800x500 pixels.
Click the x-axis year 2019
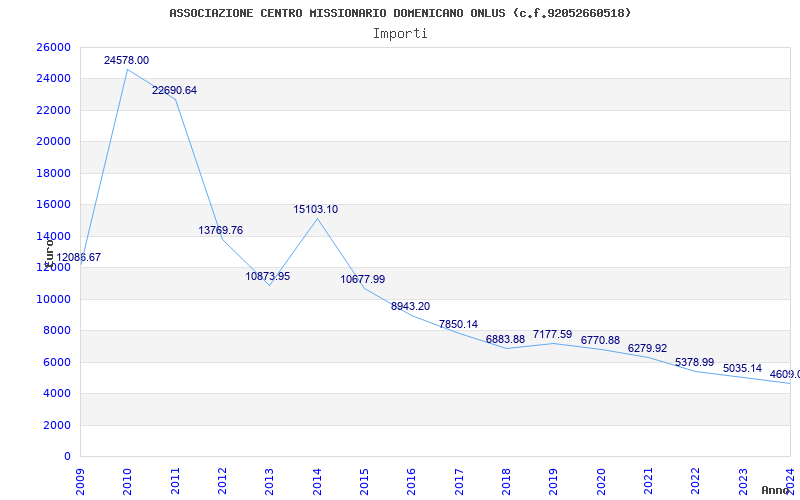point(554,482)
